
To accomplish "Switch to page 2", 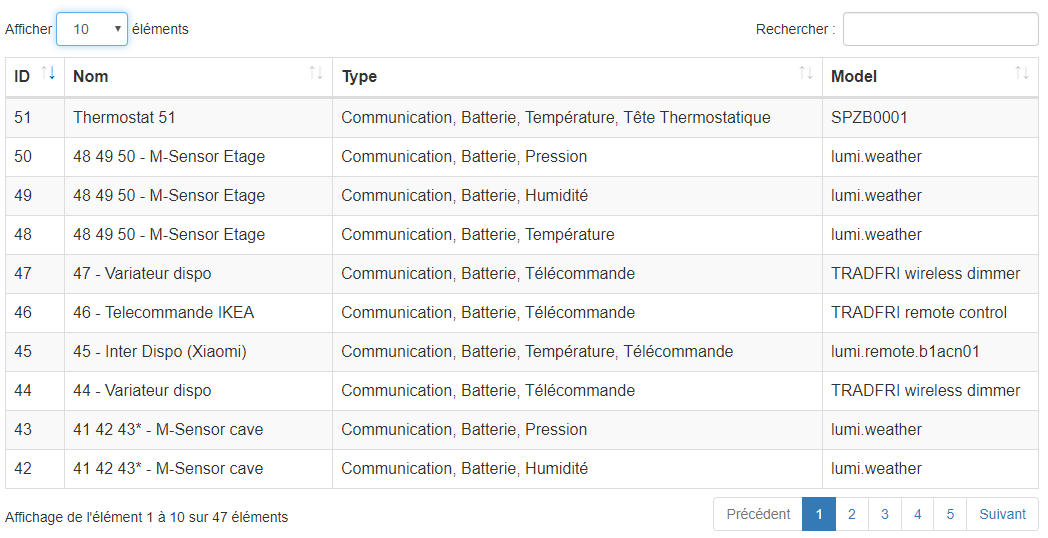I will 851,514.
